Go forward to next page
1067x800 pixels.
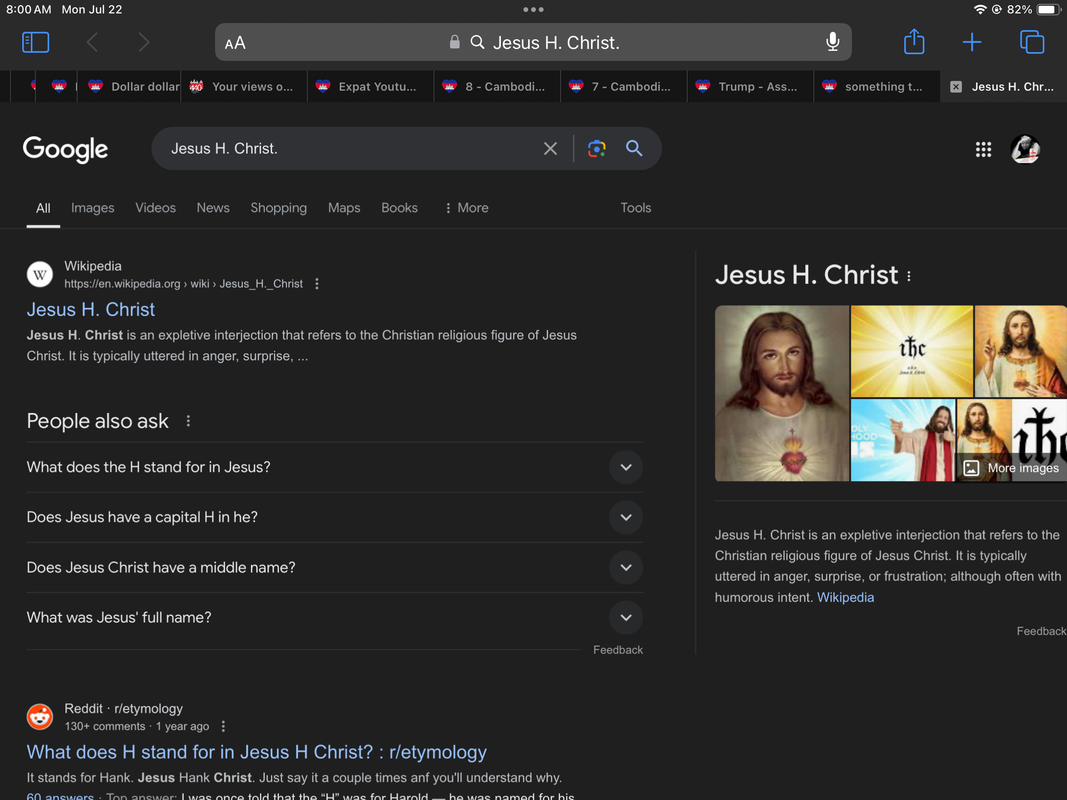pyautogui.click(x=143, y=42)
